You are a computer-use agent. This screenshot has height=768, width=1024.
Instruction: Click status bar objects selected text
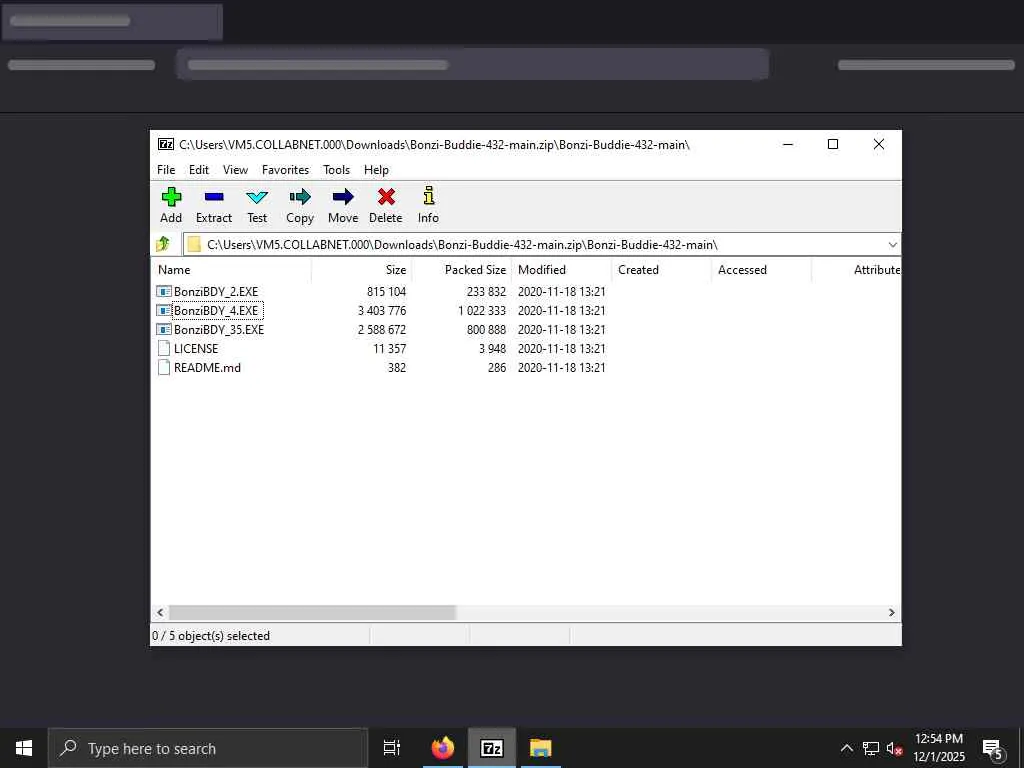tap(211, 635)
